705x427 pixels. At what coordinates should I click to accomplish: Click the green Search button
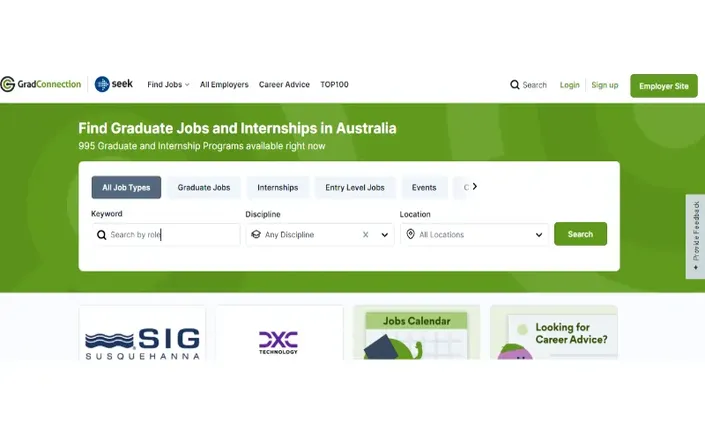click(580, 234)
